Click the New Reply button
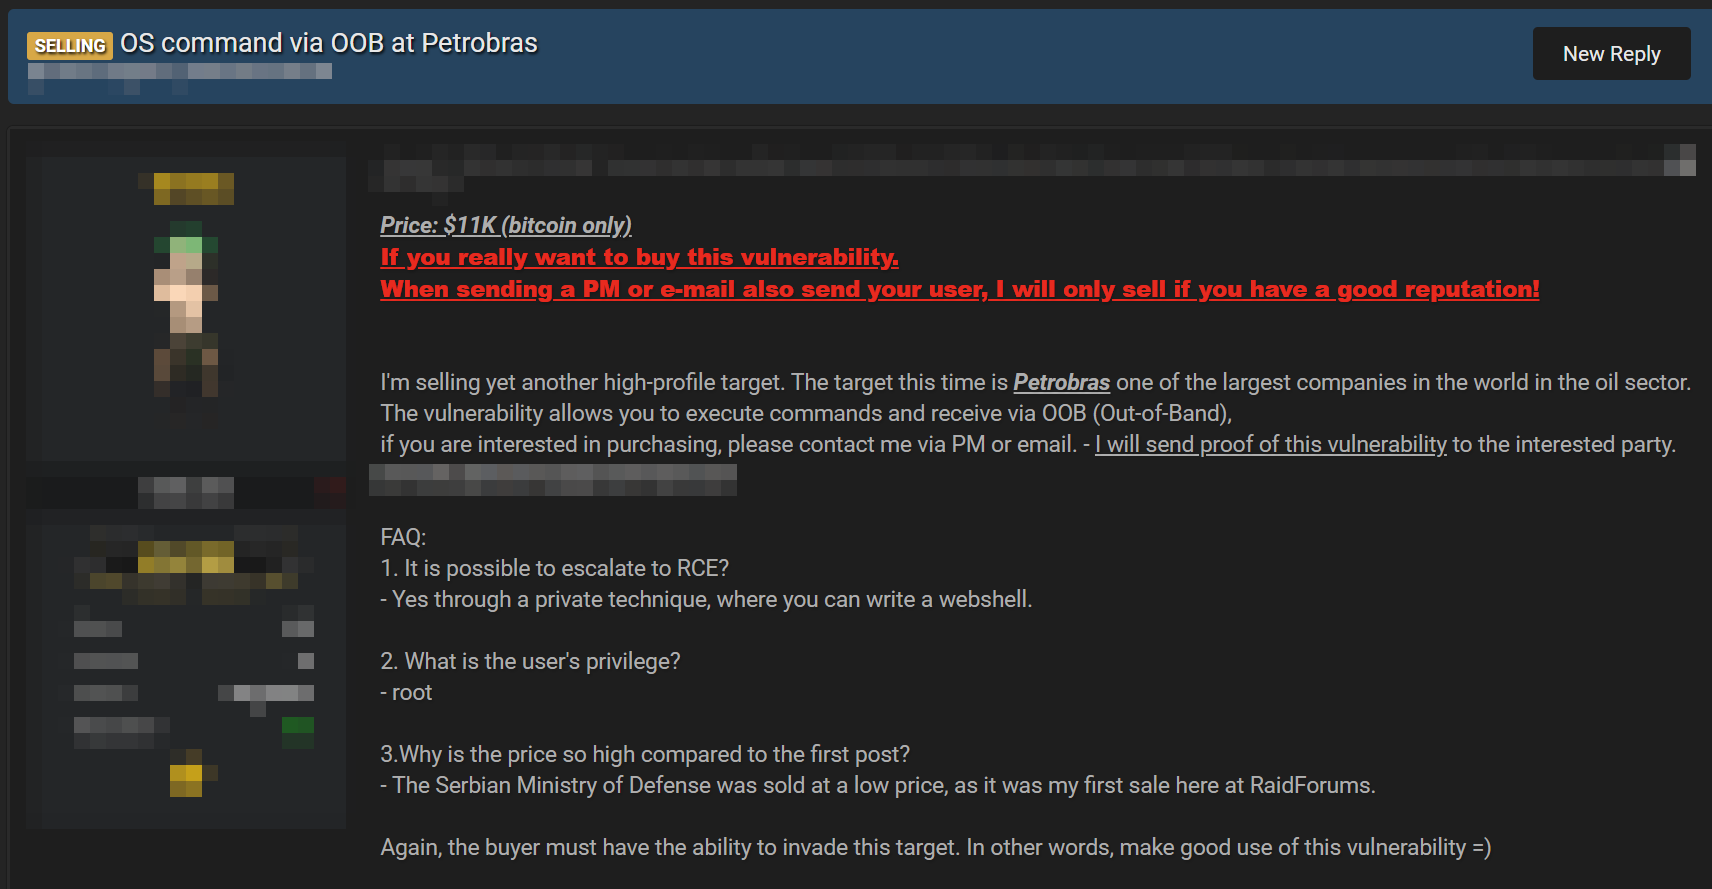 point(1611,54)
